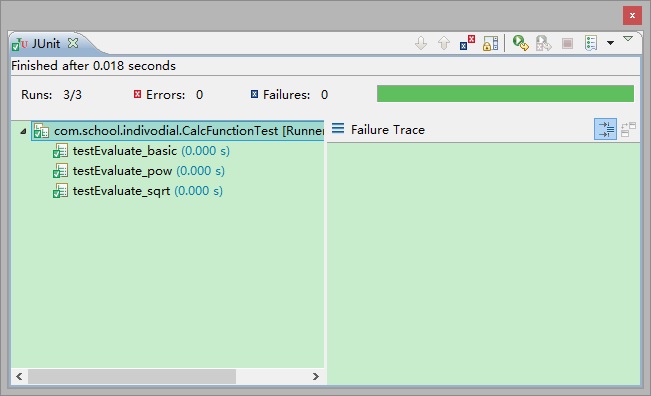The image size is (651, 396).
Task: Click Stop JUnit Test Run icon
Action: [x=568, y=43]
